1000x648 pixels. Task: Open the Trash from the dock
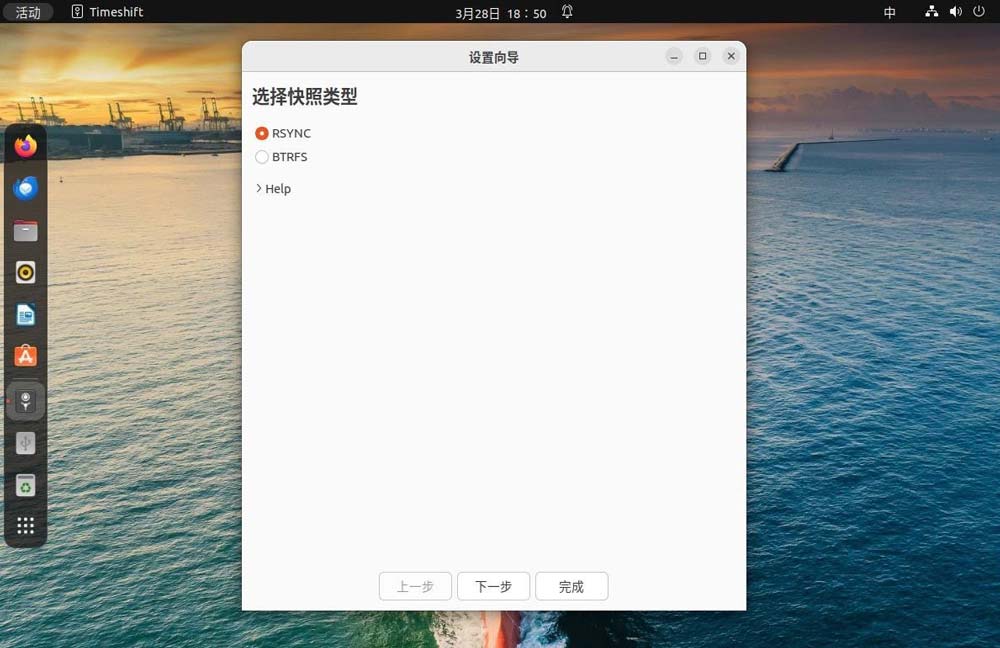click(26, 486)
